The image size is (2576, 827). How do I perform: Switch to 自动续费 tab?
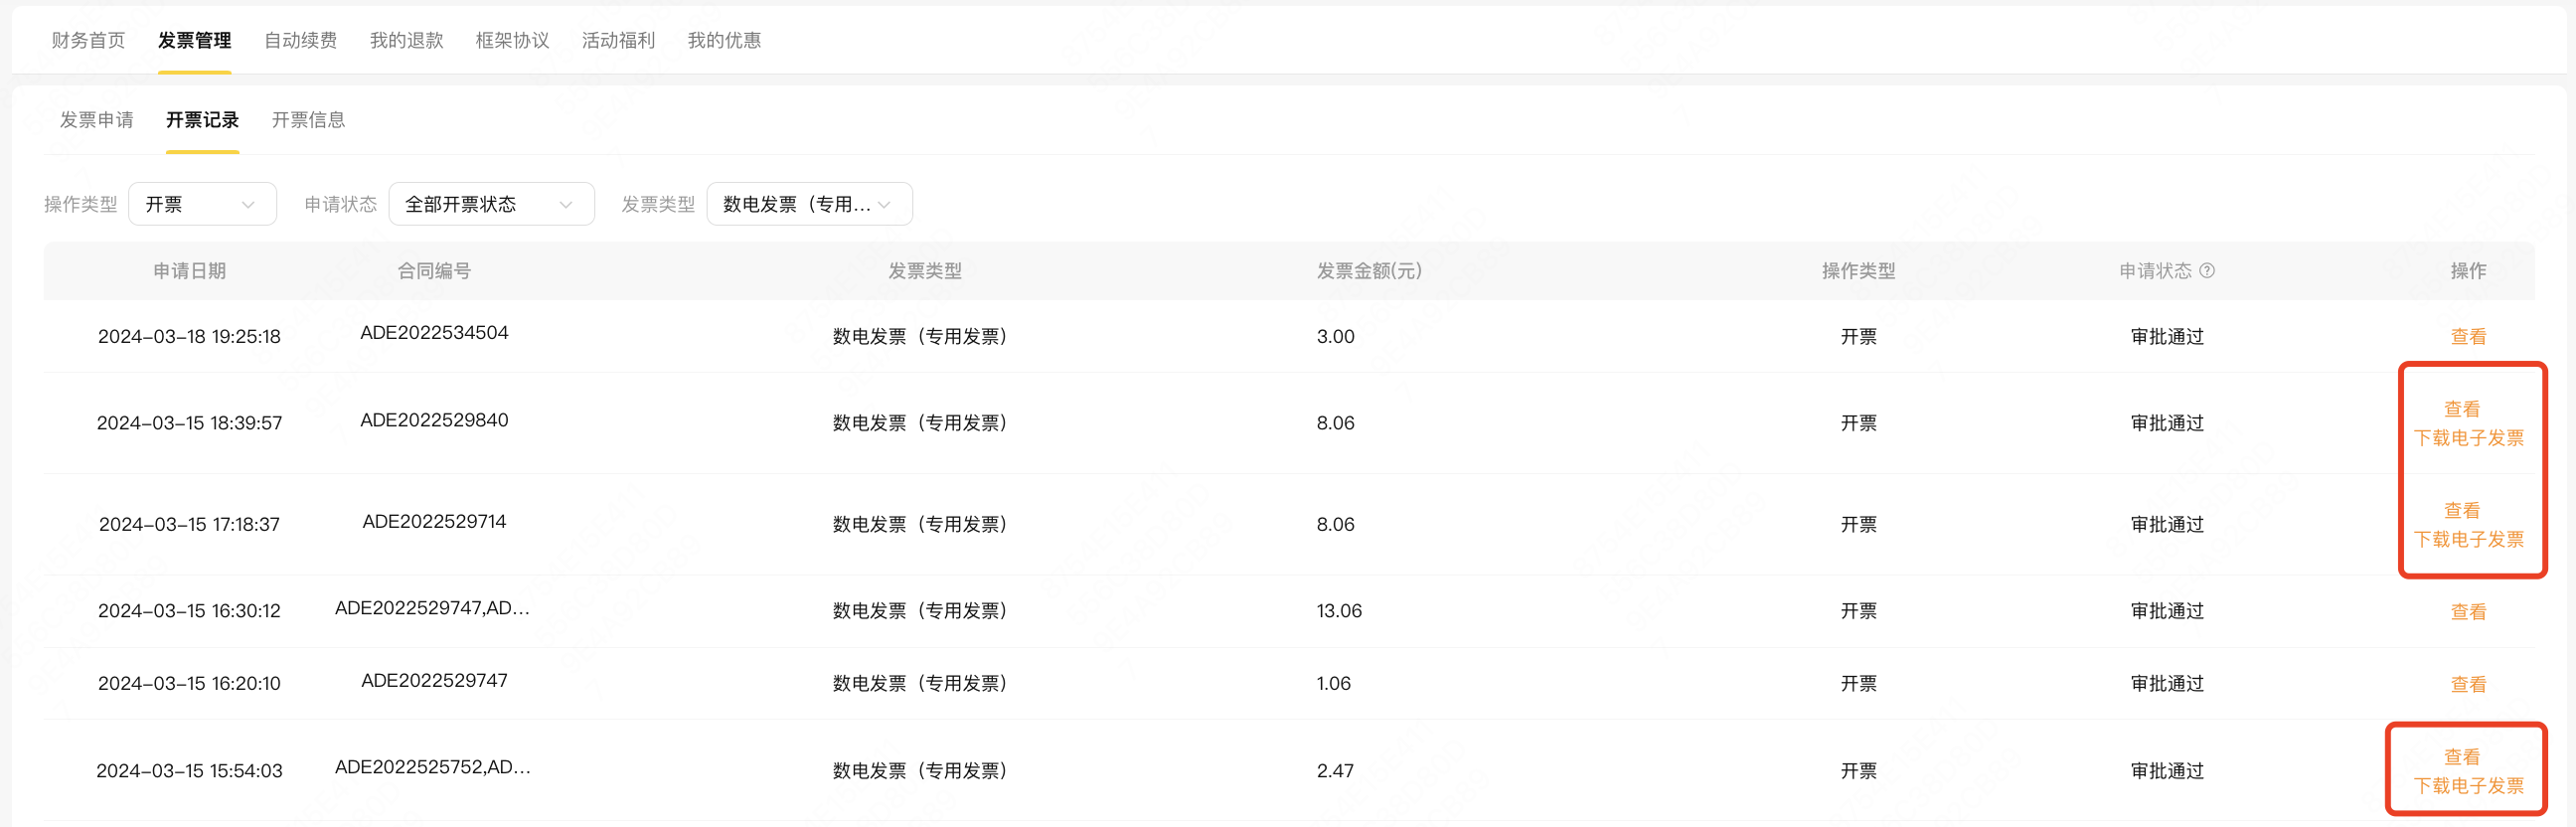pyautogui.click(x=300, y=40)
